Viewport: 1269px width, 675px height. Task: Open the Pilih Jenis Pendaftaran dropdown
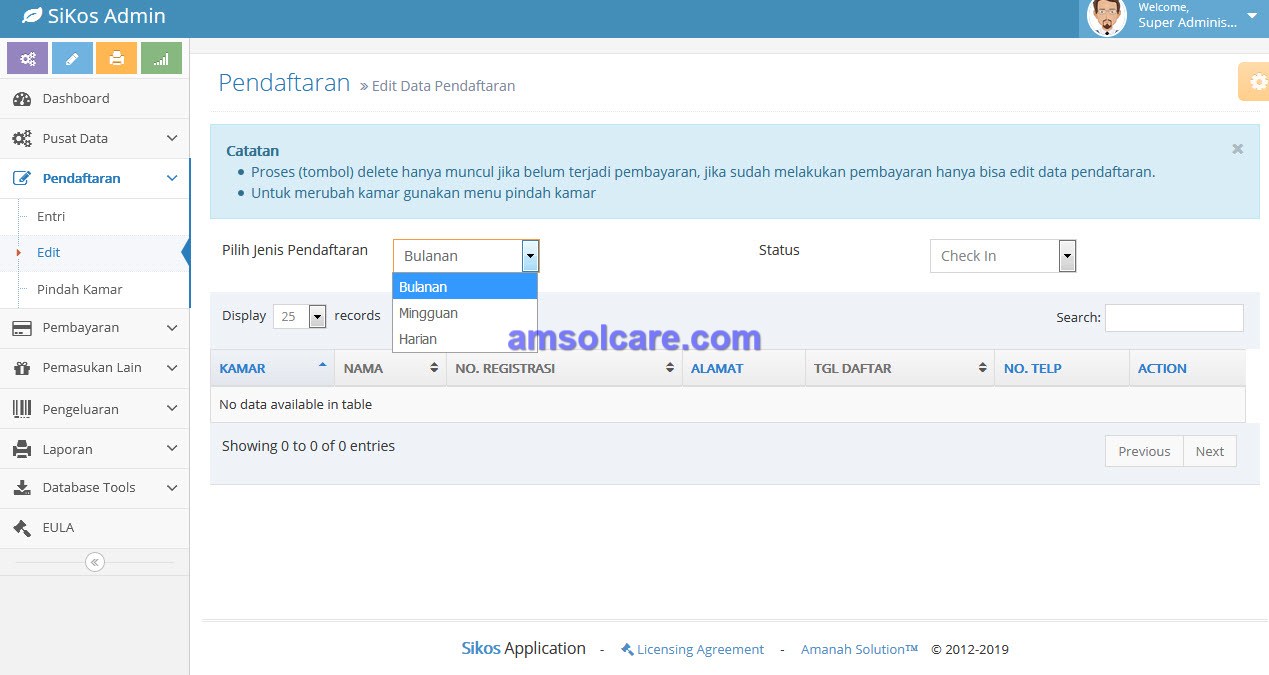[x=466, y=256]
